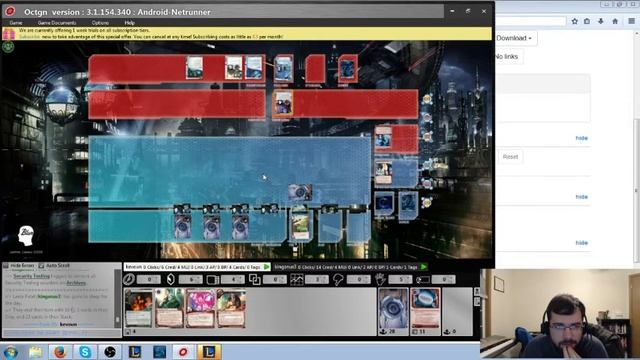Click the gift icon on subscription banner
The height and width of the screenshot is (360, 640).
point(8,34)
